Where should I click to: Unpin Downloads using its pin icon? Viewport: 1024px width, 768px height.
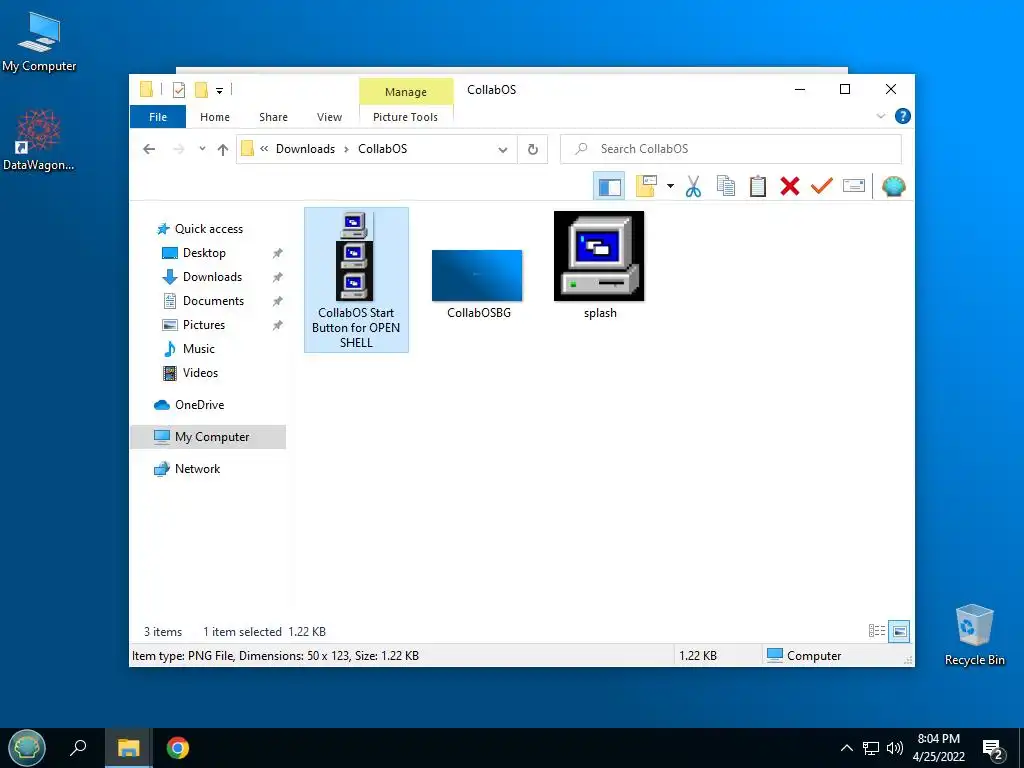[x=278, y=278]
